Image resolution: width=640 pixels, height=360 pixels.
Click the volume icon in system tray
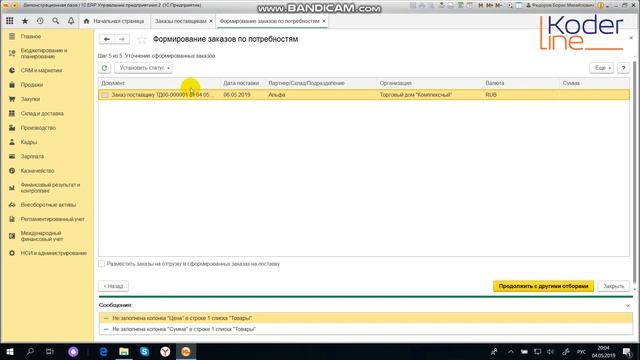[x=551, y=351]
